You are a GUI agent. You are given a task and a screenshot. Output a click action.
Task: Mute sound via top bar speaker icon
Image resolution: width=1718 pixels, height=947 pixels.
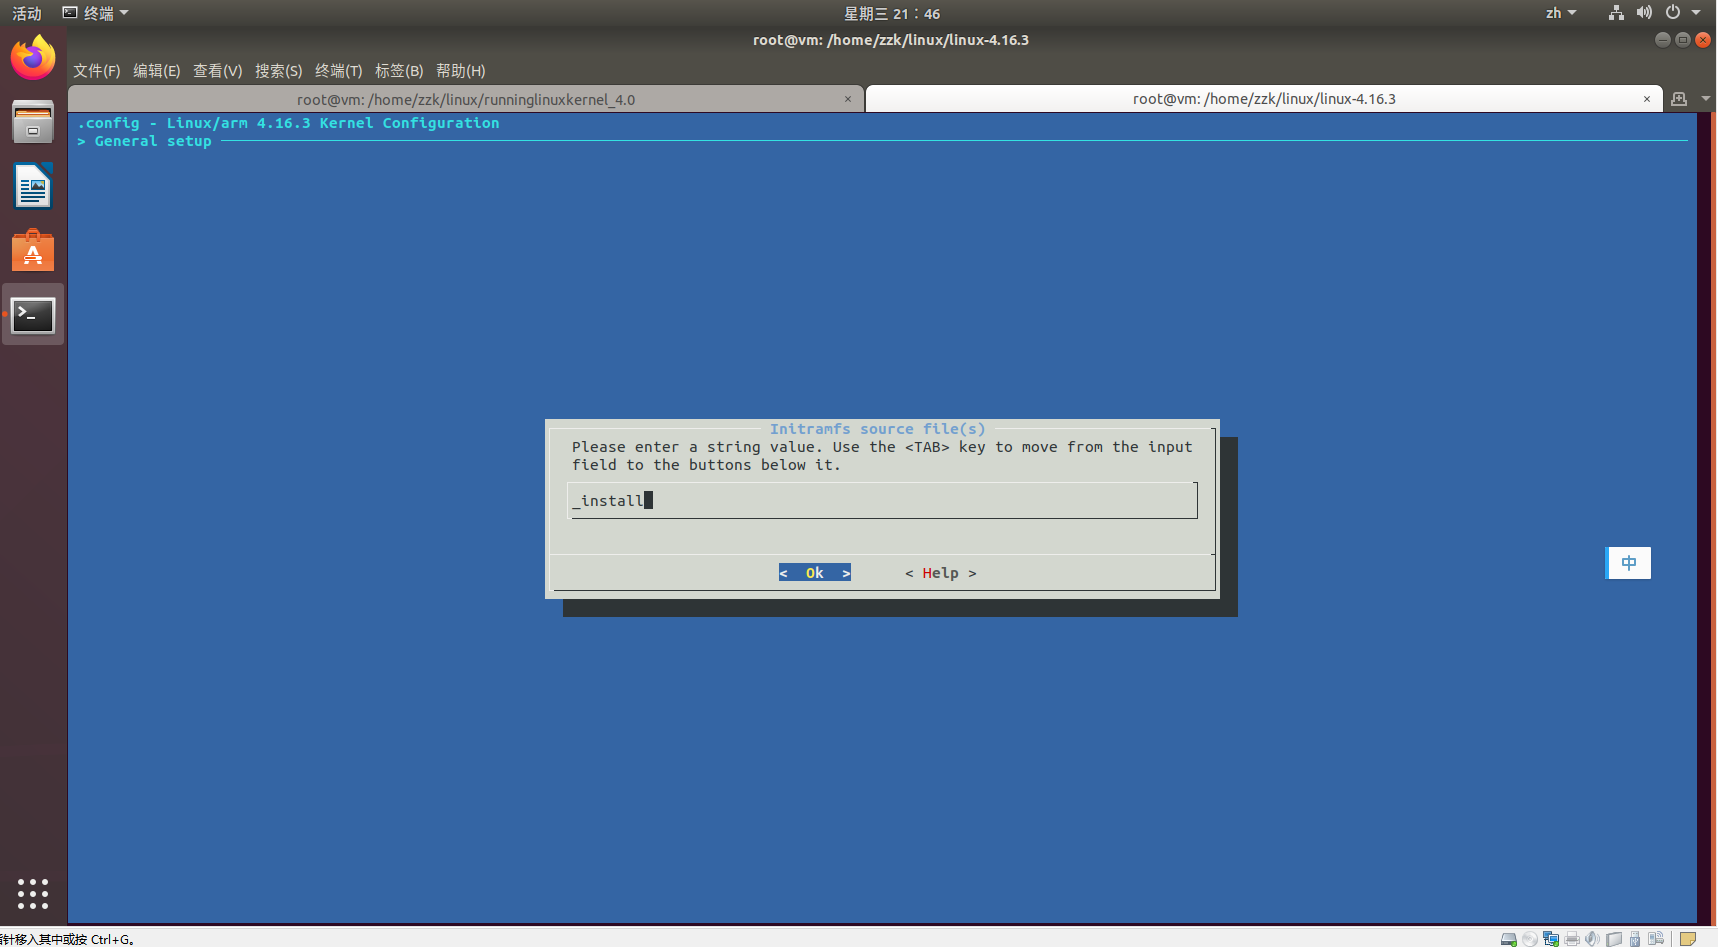pos(1644,13)
